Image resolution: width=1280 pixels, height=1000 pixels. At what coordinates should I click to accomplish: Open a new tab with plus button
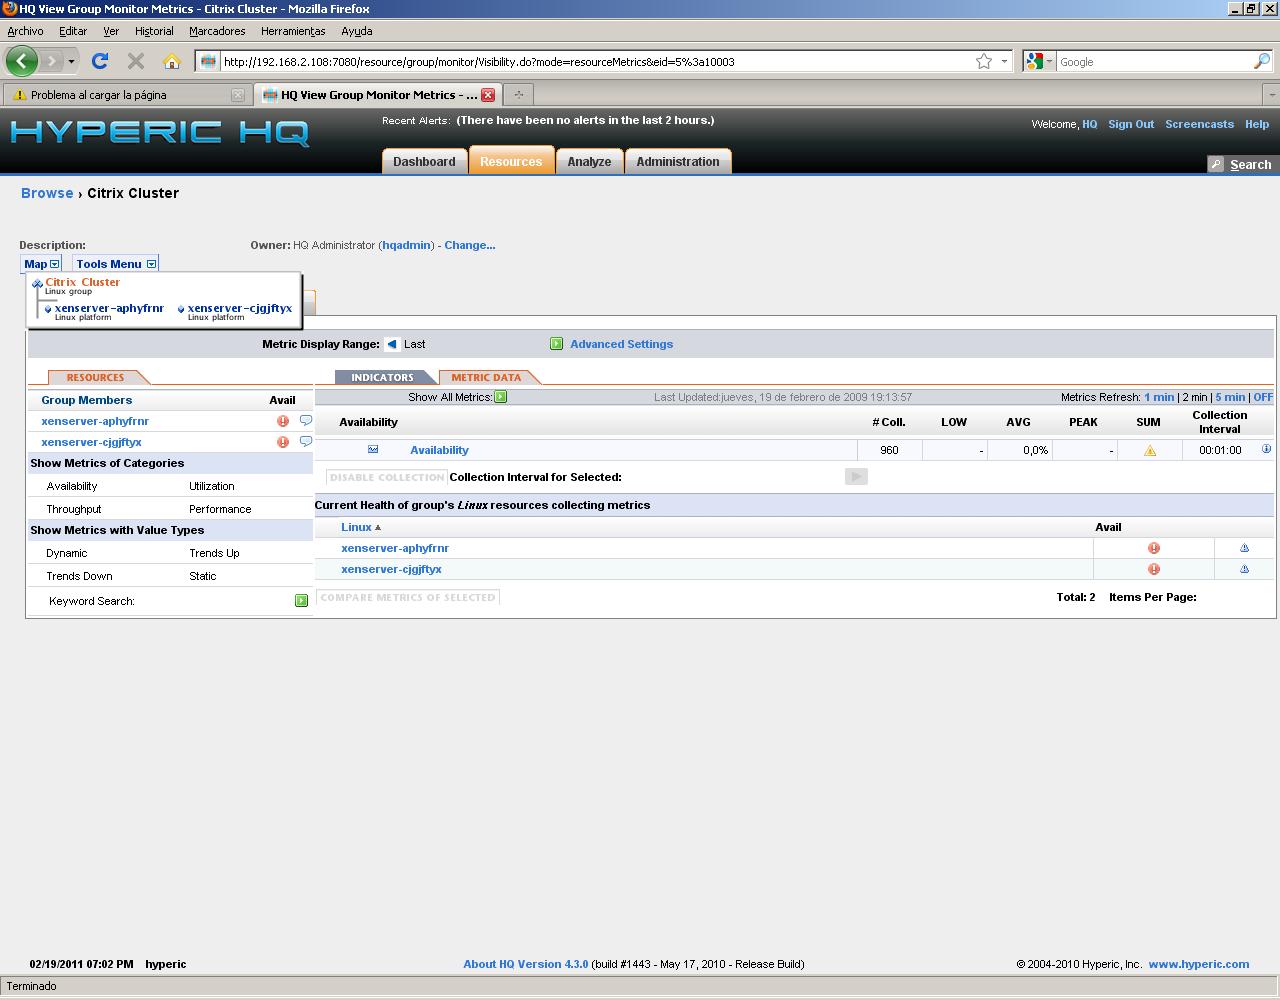click(x=518, y=94)
